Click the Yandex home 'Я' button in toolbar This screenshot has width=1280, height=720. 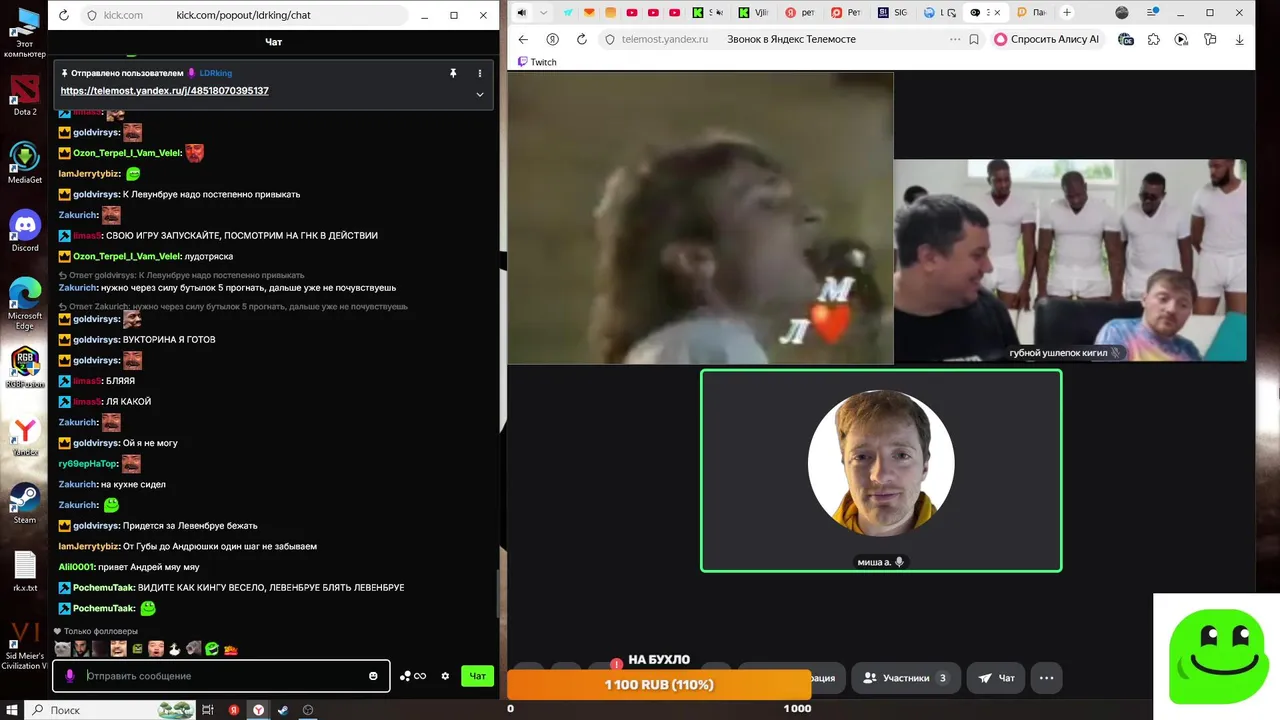click(x=552, y=39)
